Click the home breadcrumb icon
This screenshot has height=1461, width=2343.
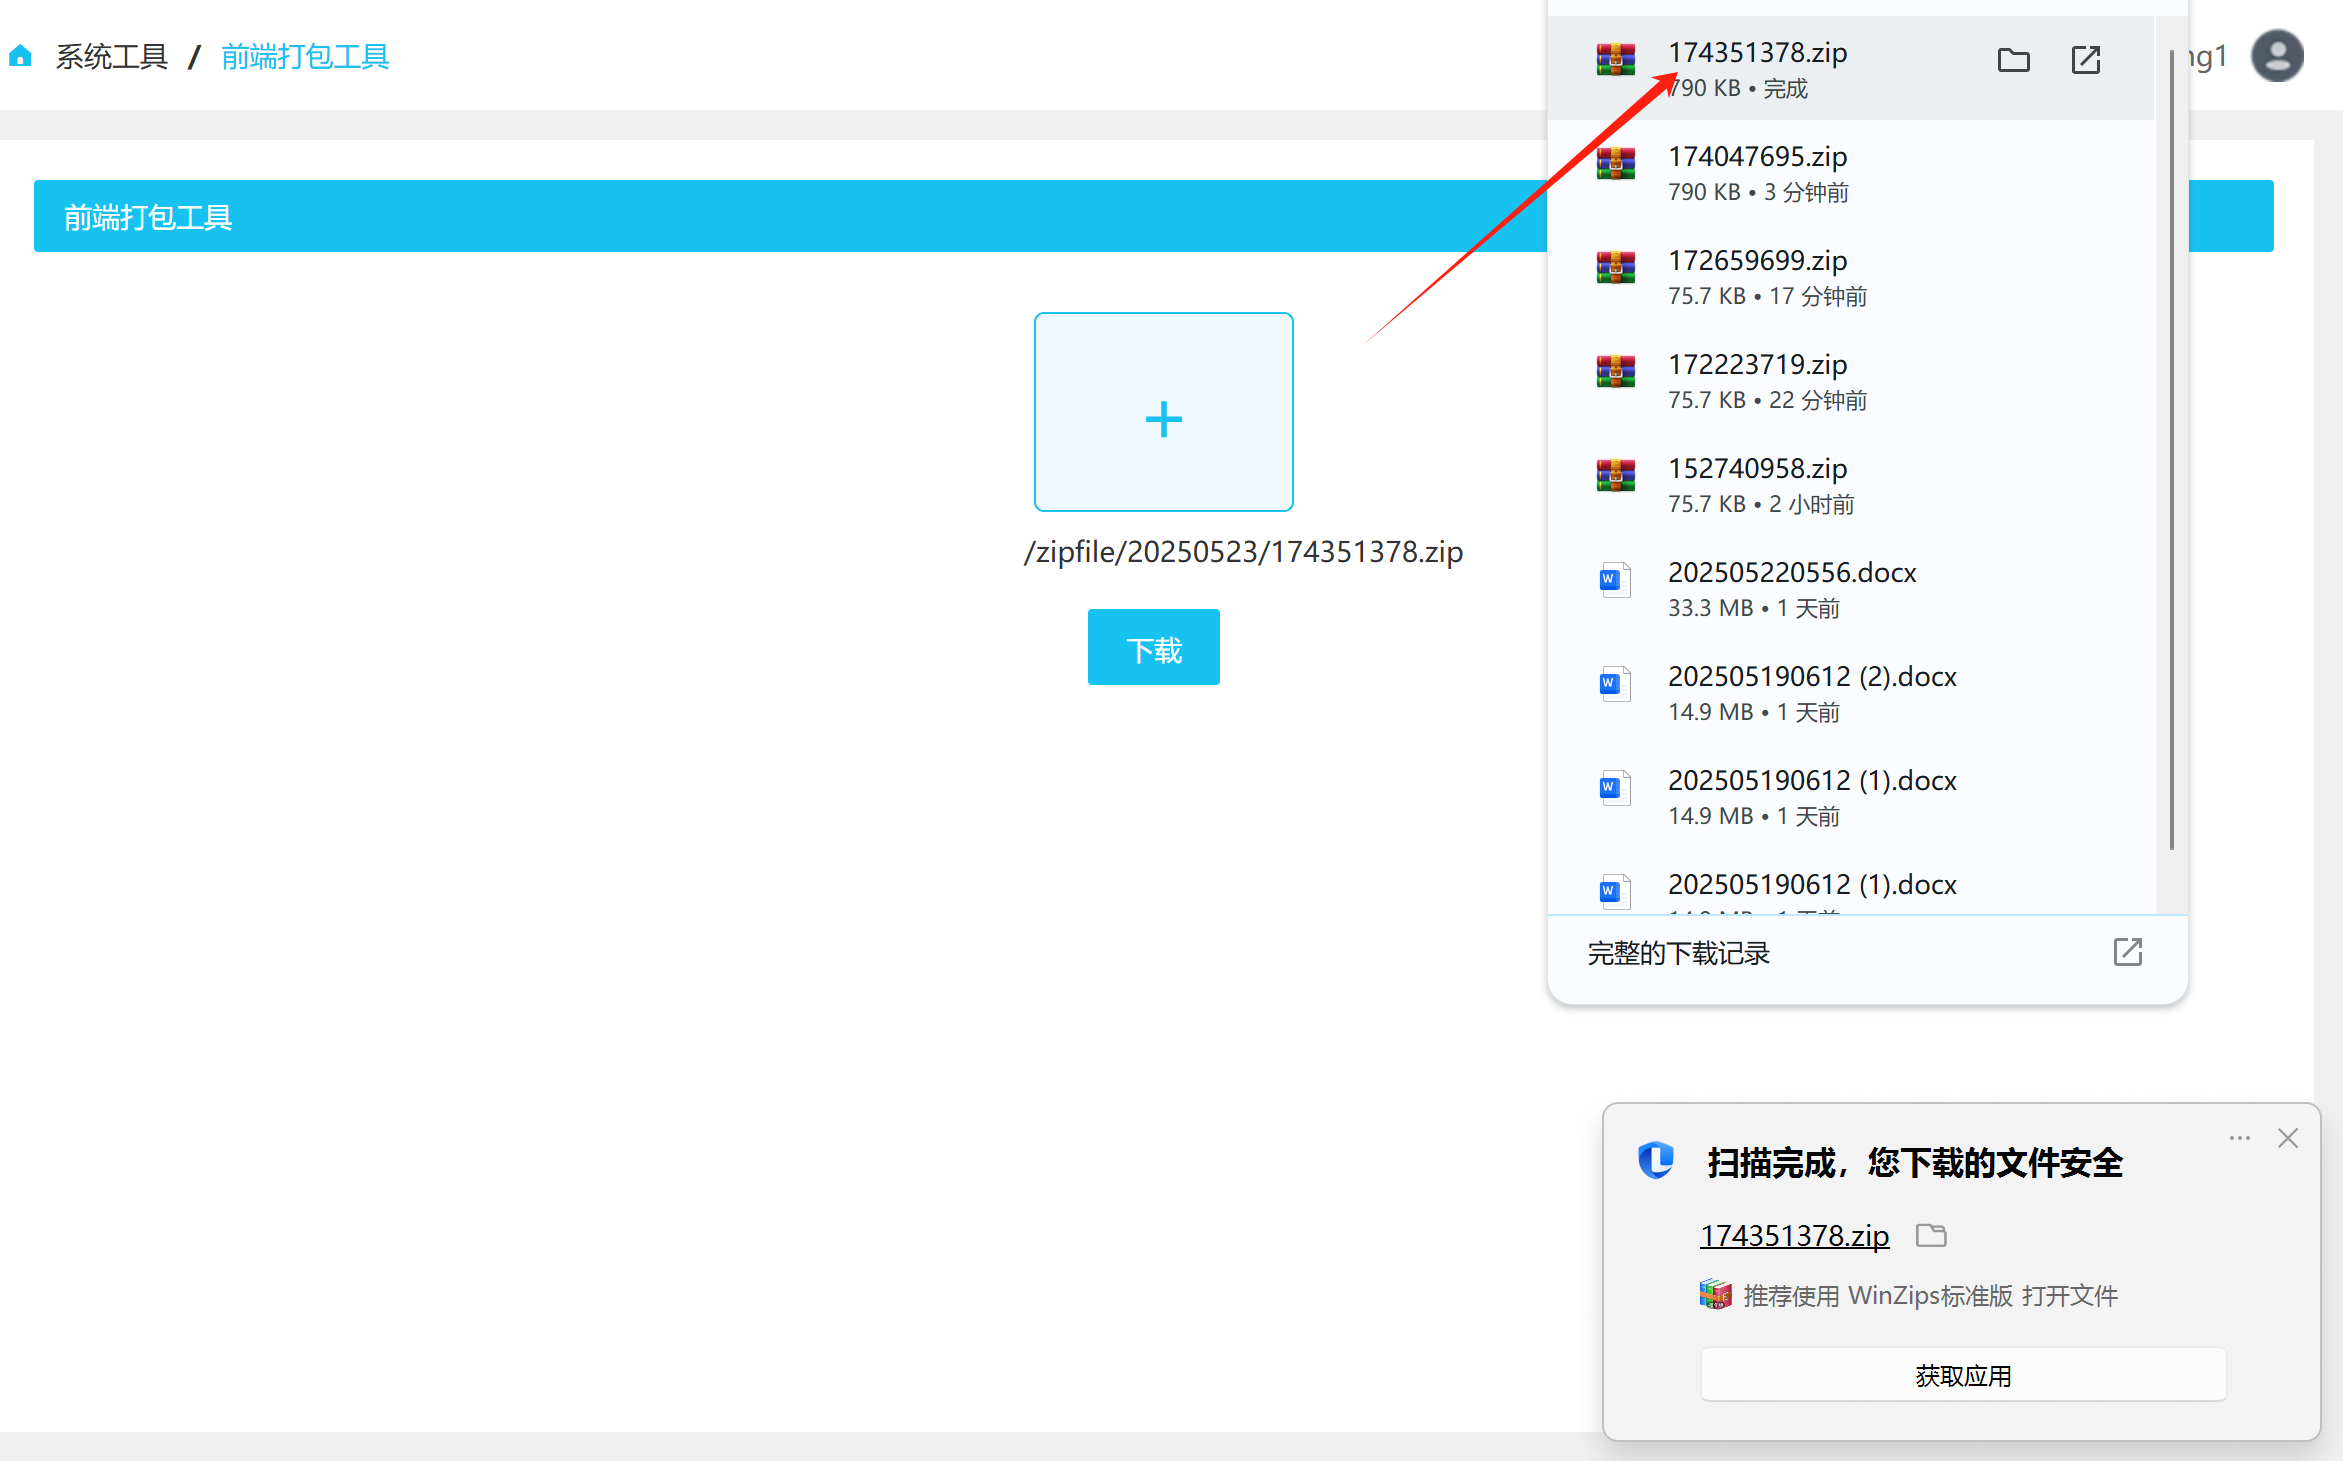[x=20, y=57]
